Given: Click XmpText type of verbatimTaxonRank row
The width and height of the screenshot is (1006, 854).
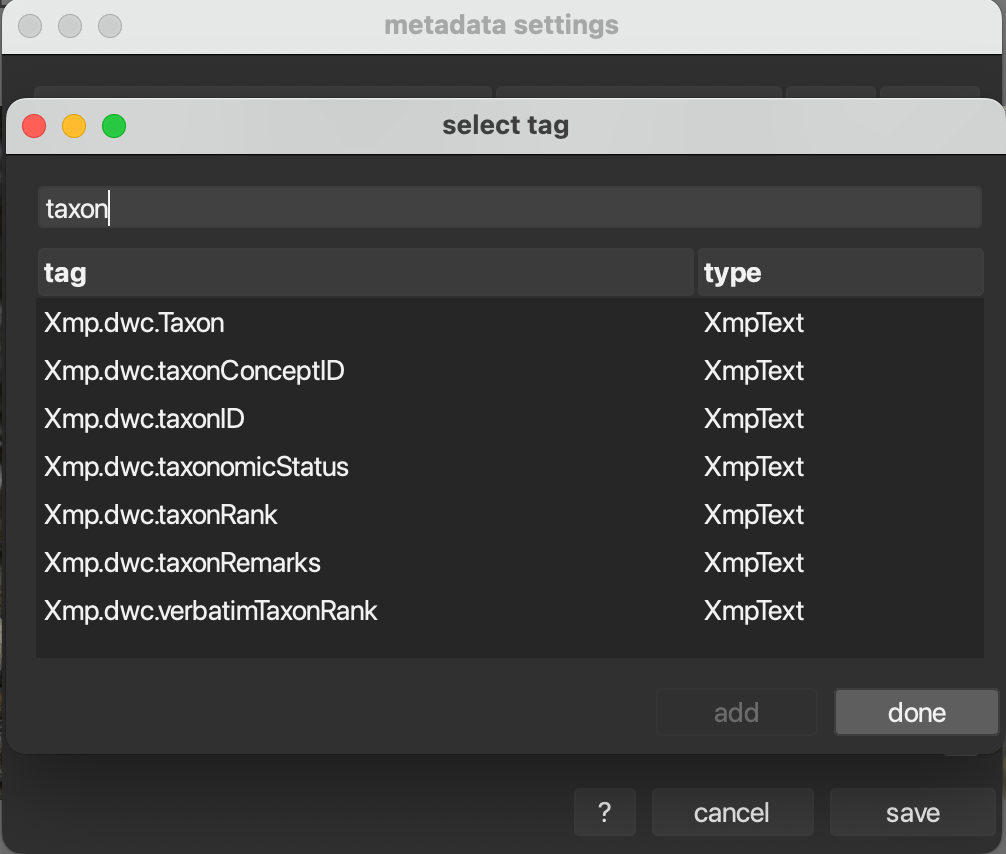Looking at the screenshot, I should pos(754,611).
